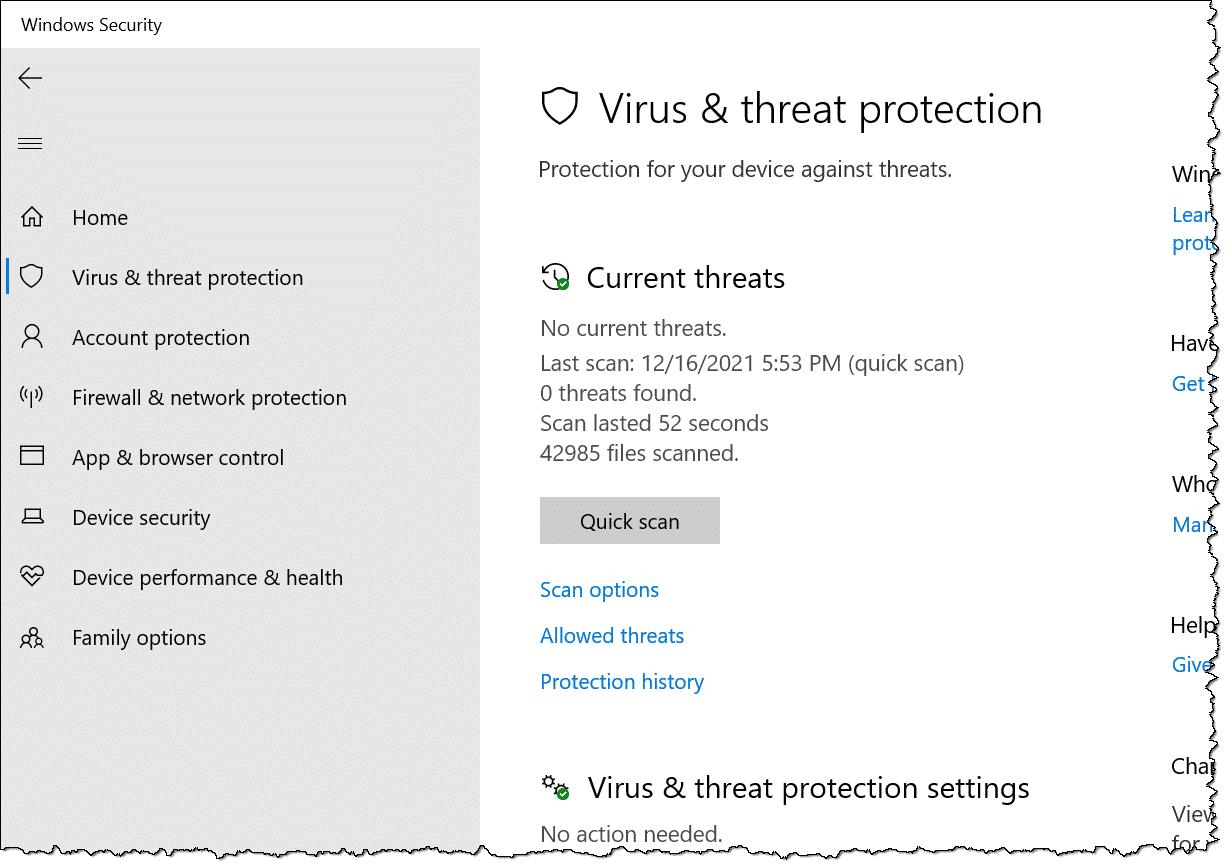Open Protection history
Screen dimensions: 1228x866
(x=621, y=681)
